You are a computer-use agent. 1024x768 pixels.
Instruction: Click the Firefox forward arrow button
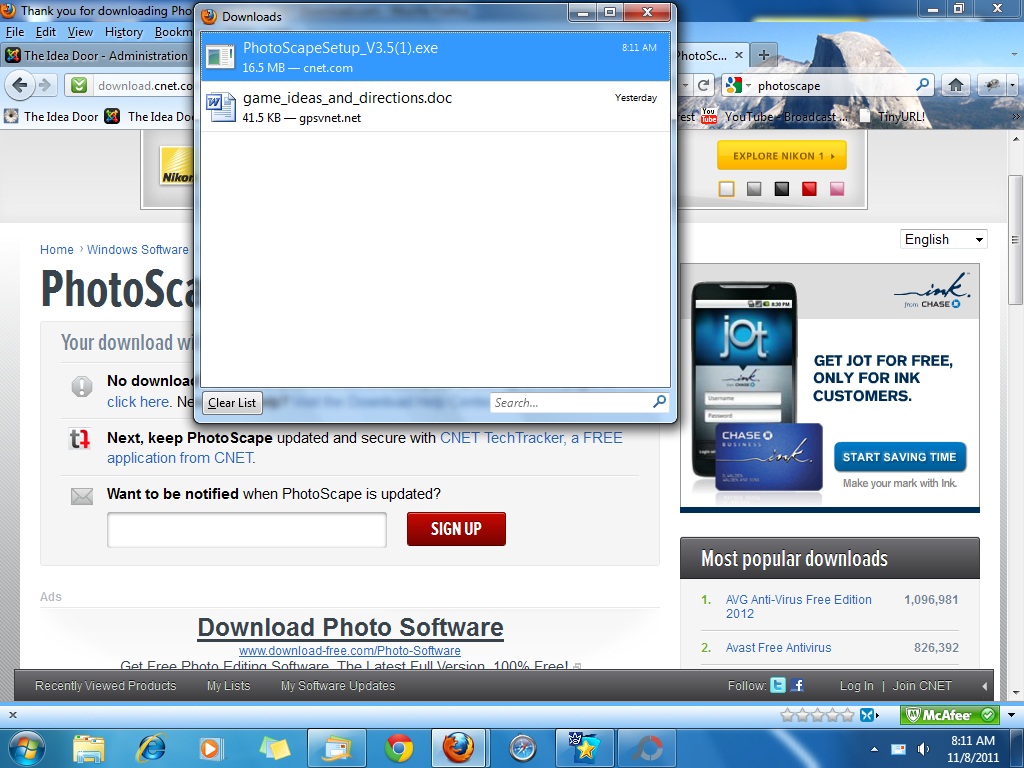coord(45,85)
